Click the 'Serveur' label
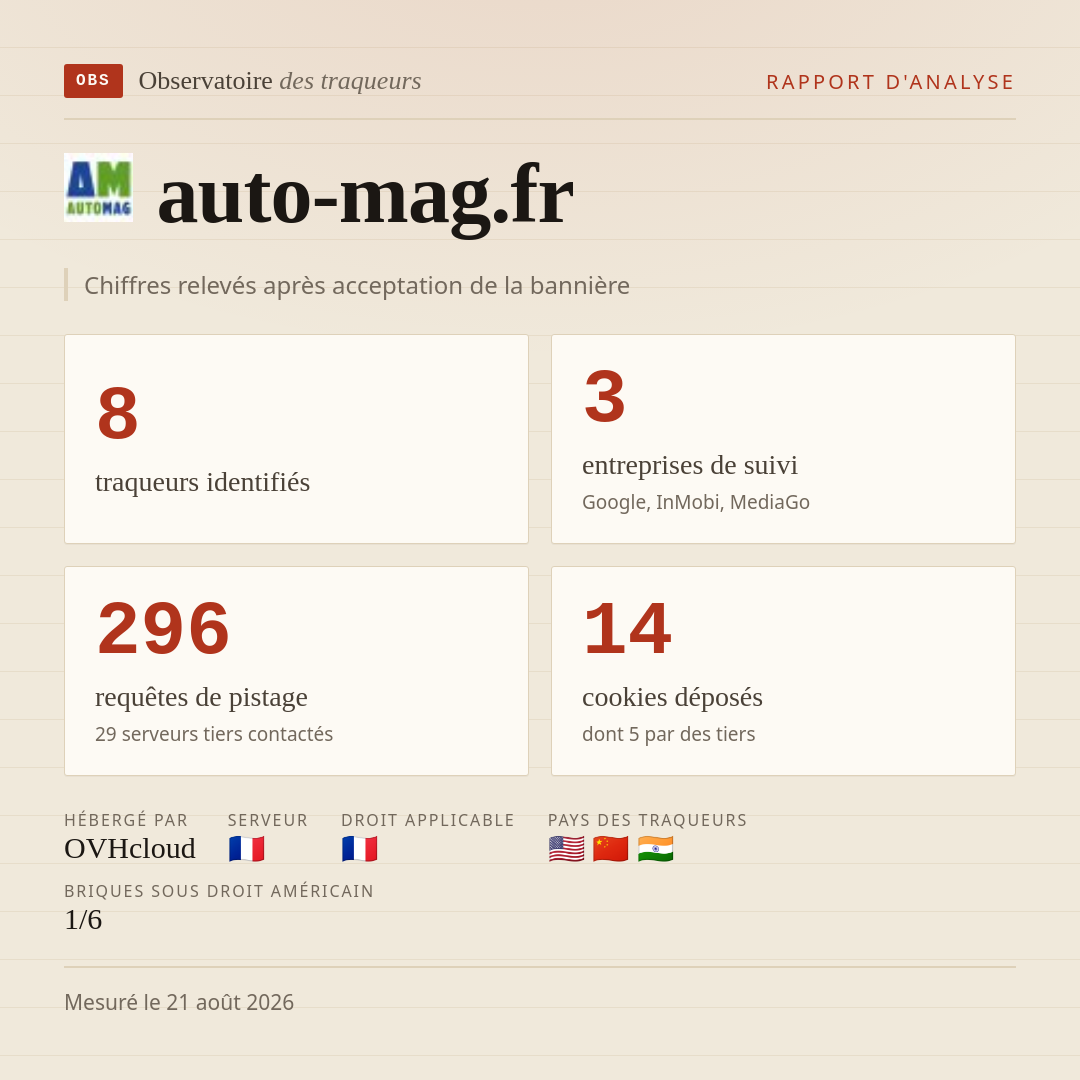This screenshot has width=1080, height=1080. tap(268, 820)
